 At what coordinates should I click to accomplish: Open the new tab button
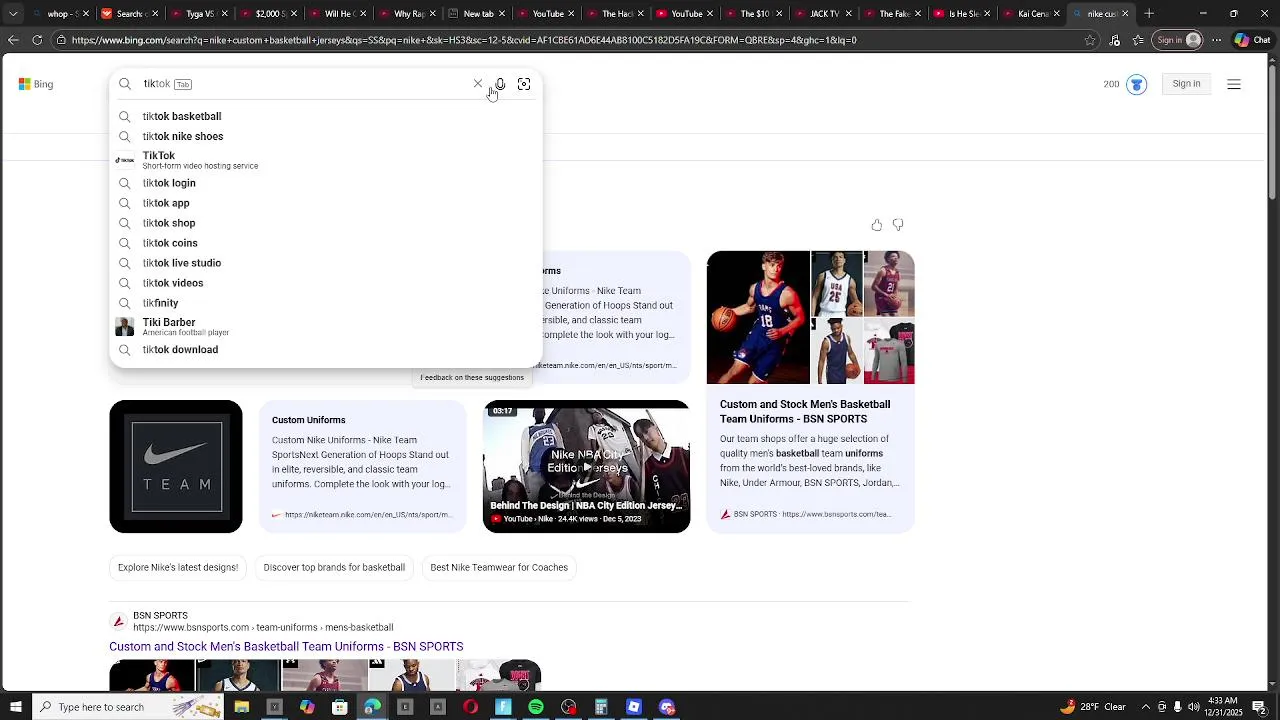(x=1149, y=14)
